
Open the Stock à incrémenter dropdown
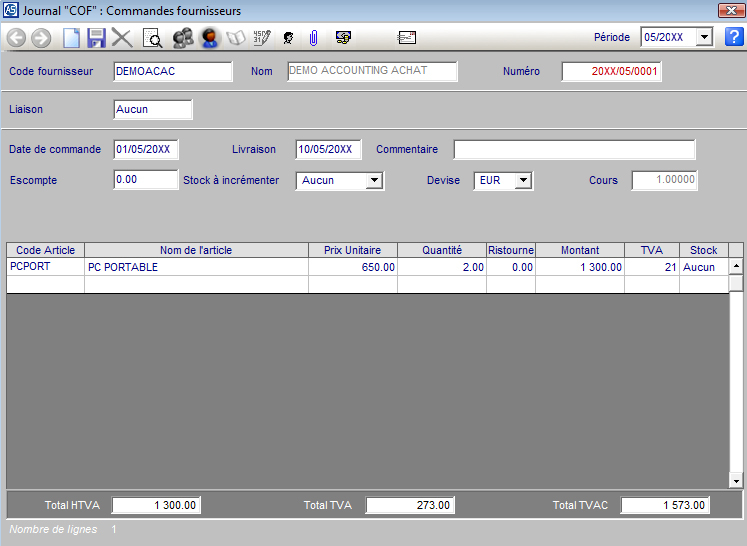coord(374,181)
